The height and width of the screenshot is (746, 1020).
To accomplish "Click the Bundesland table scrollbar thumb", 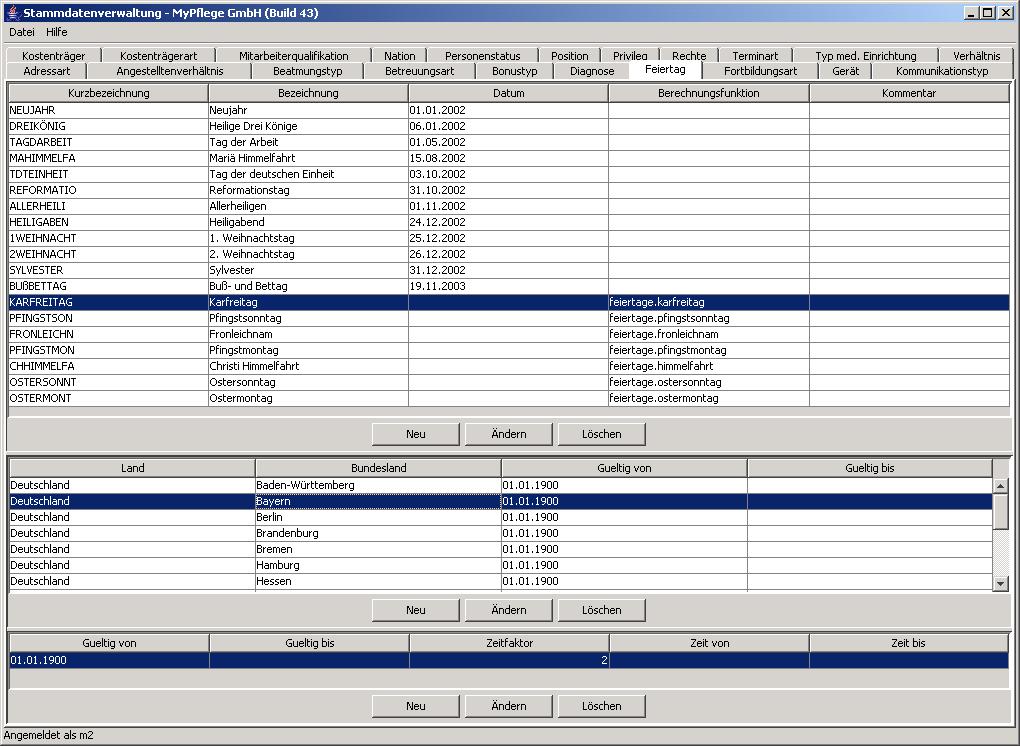I will coord(1000,511).
